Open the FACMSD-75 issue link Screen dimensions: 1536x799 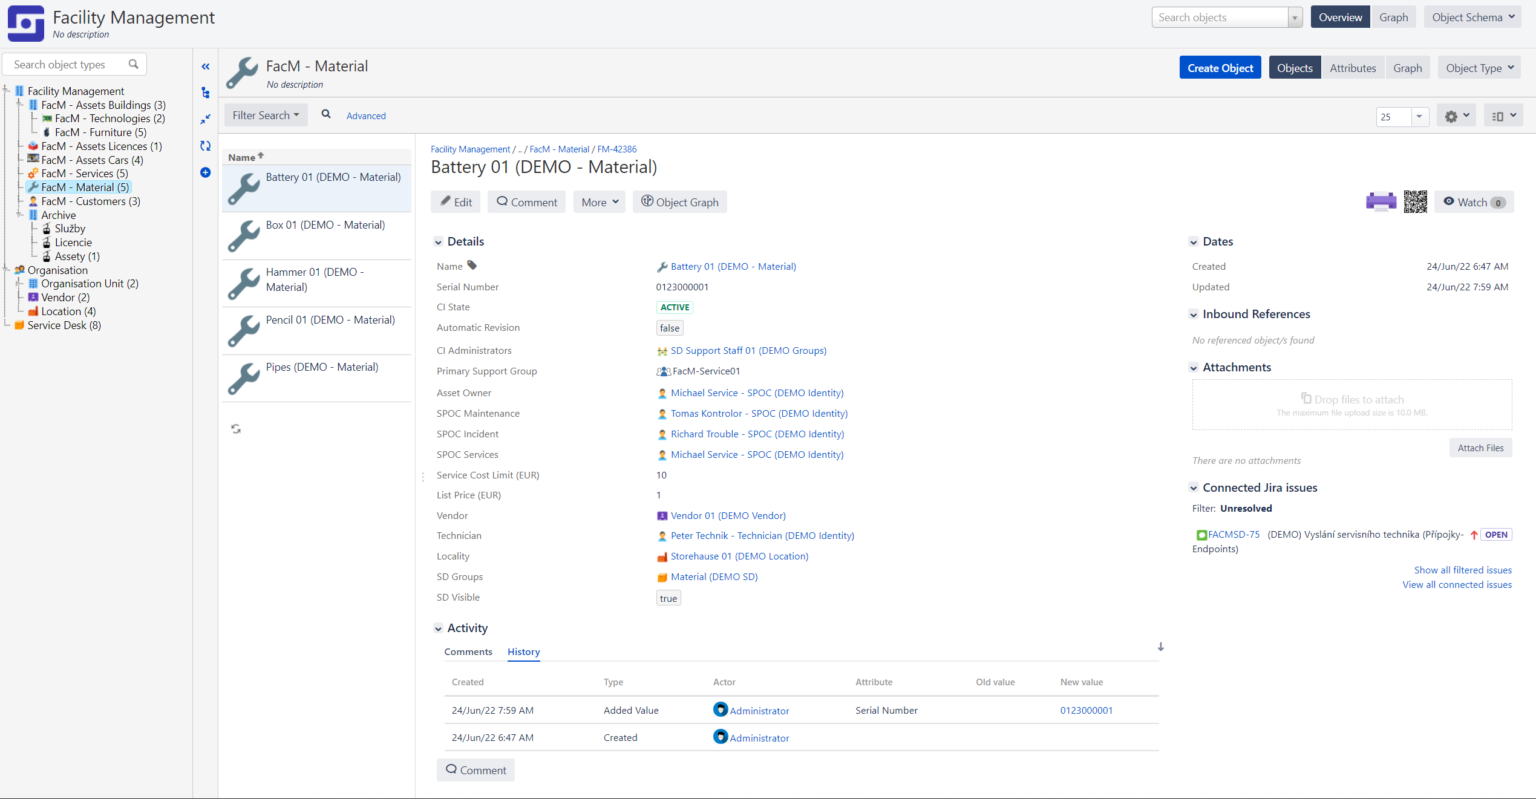tap(1233, 535)
